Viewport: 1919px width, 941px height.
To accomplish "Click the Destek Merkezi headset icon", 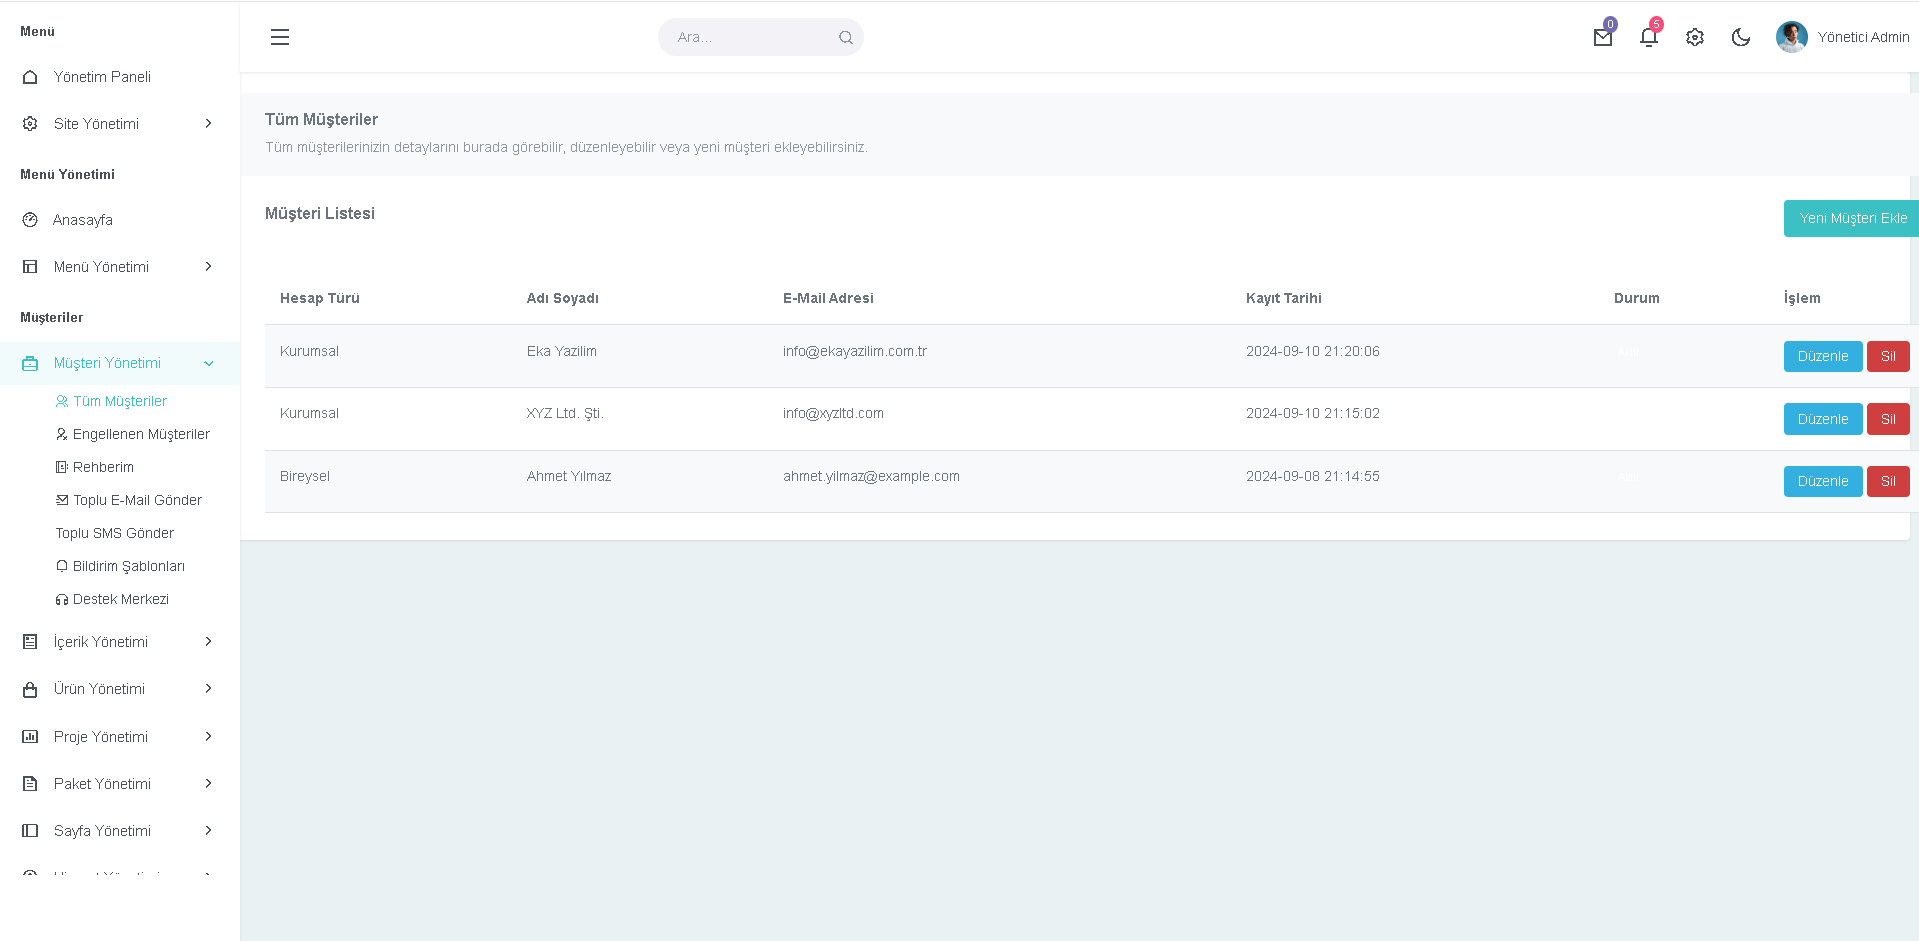I will pyautogui.click(x=62, y=599).
